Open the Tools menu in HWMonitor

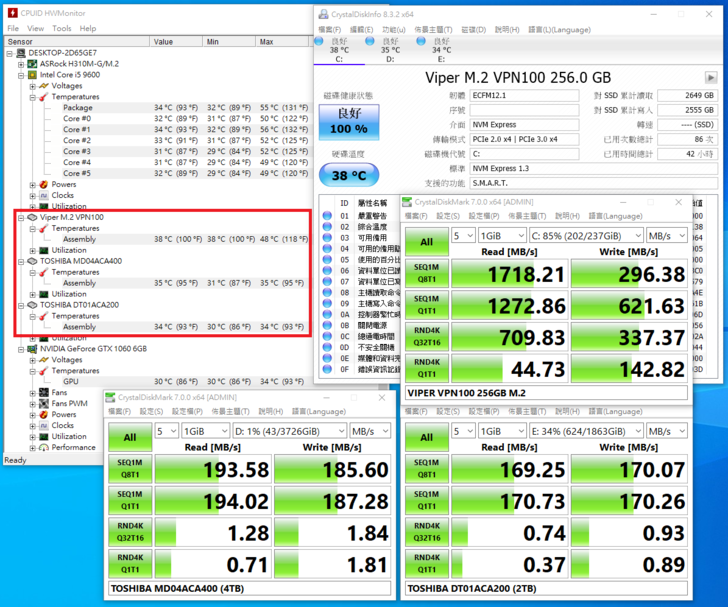coord(61,28)
